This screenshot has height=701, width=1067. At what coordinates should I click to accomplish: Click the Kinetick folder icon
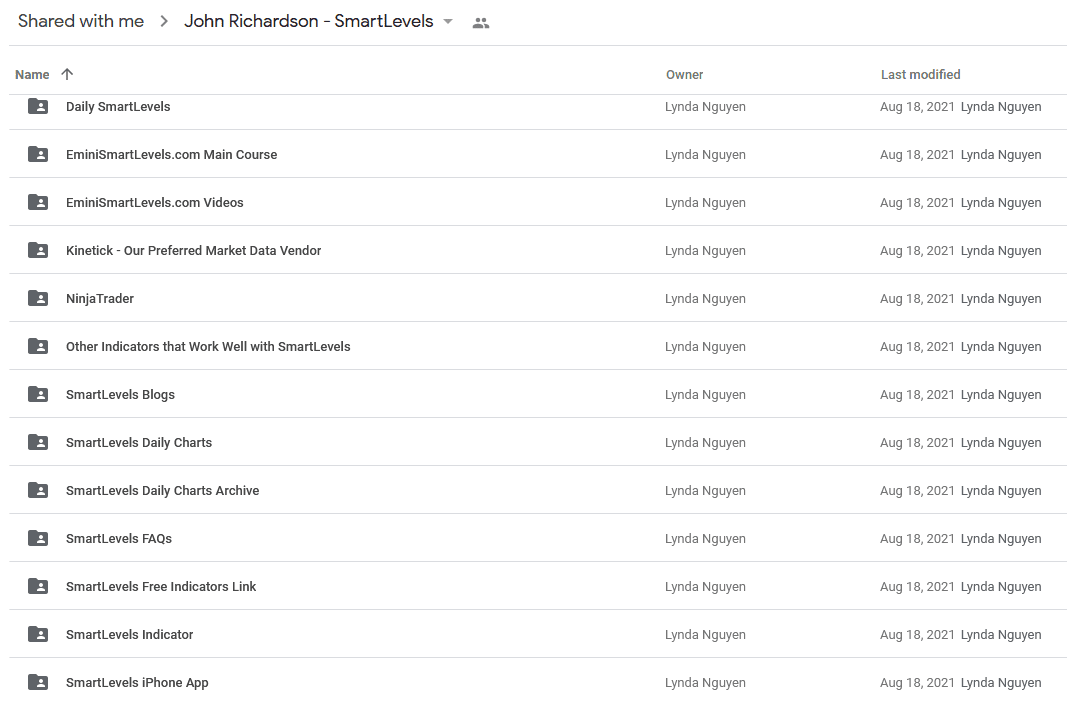(37, 250)
